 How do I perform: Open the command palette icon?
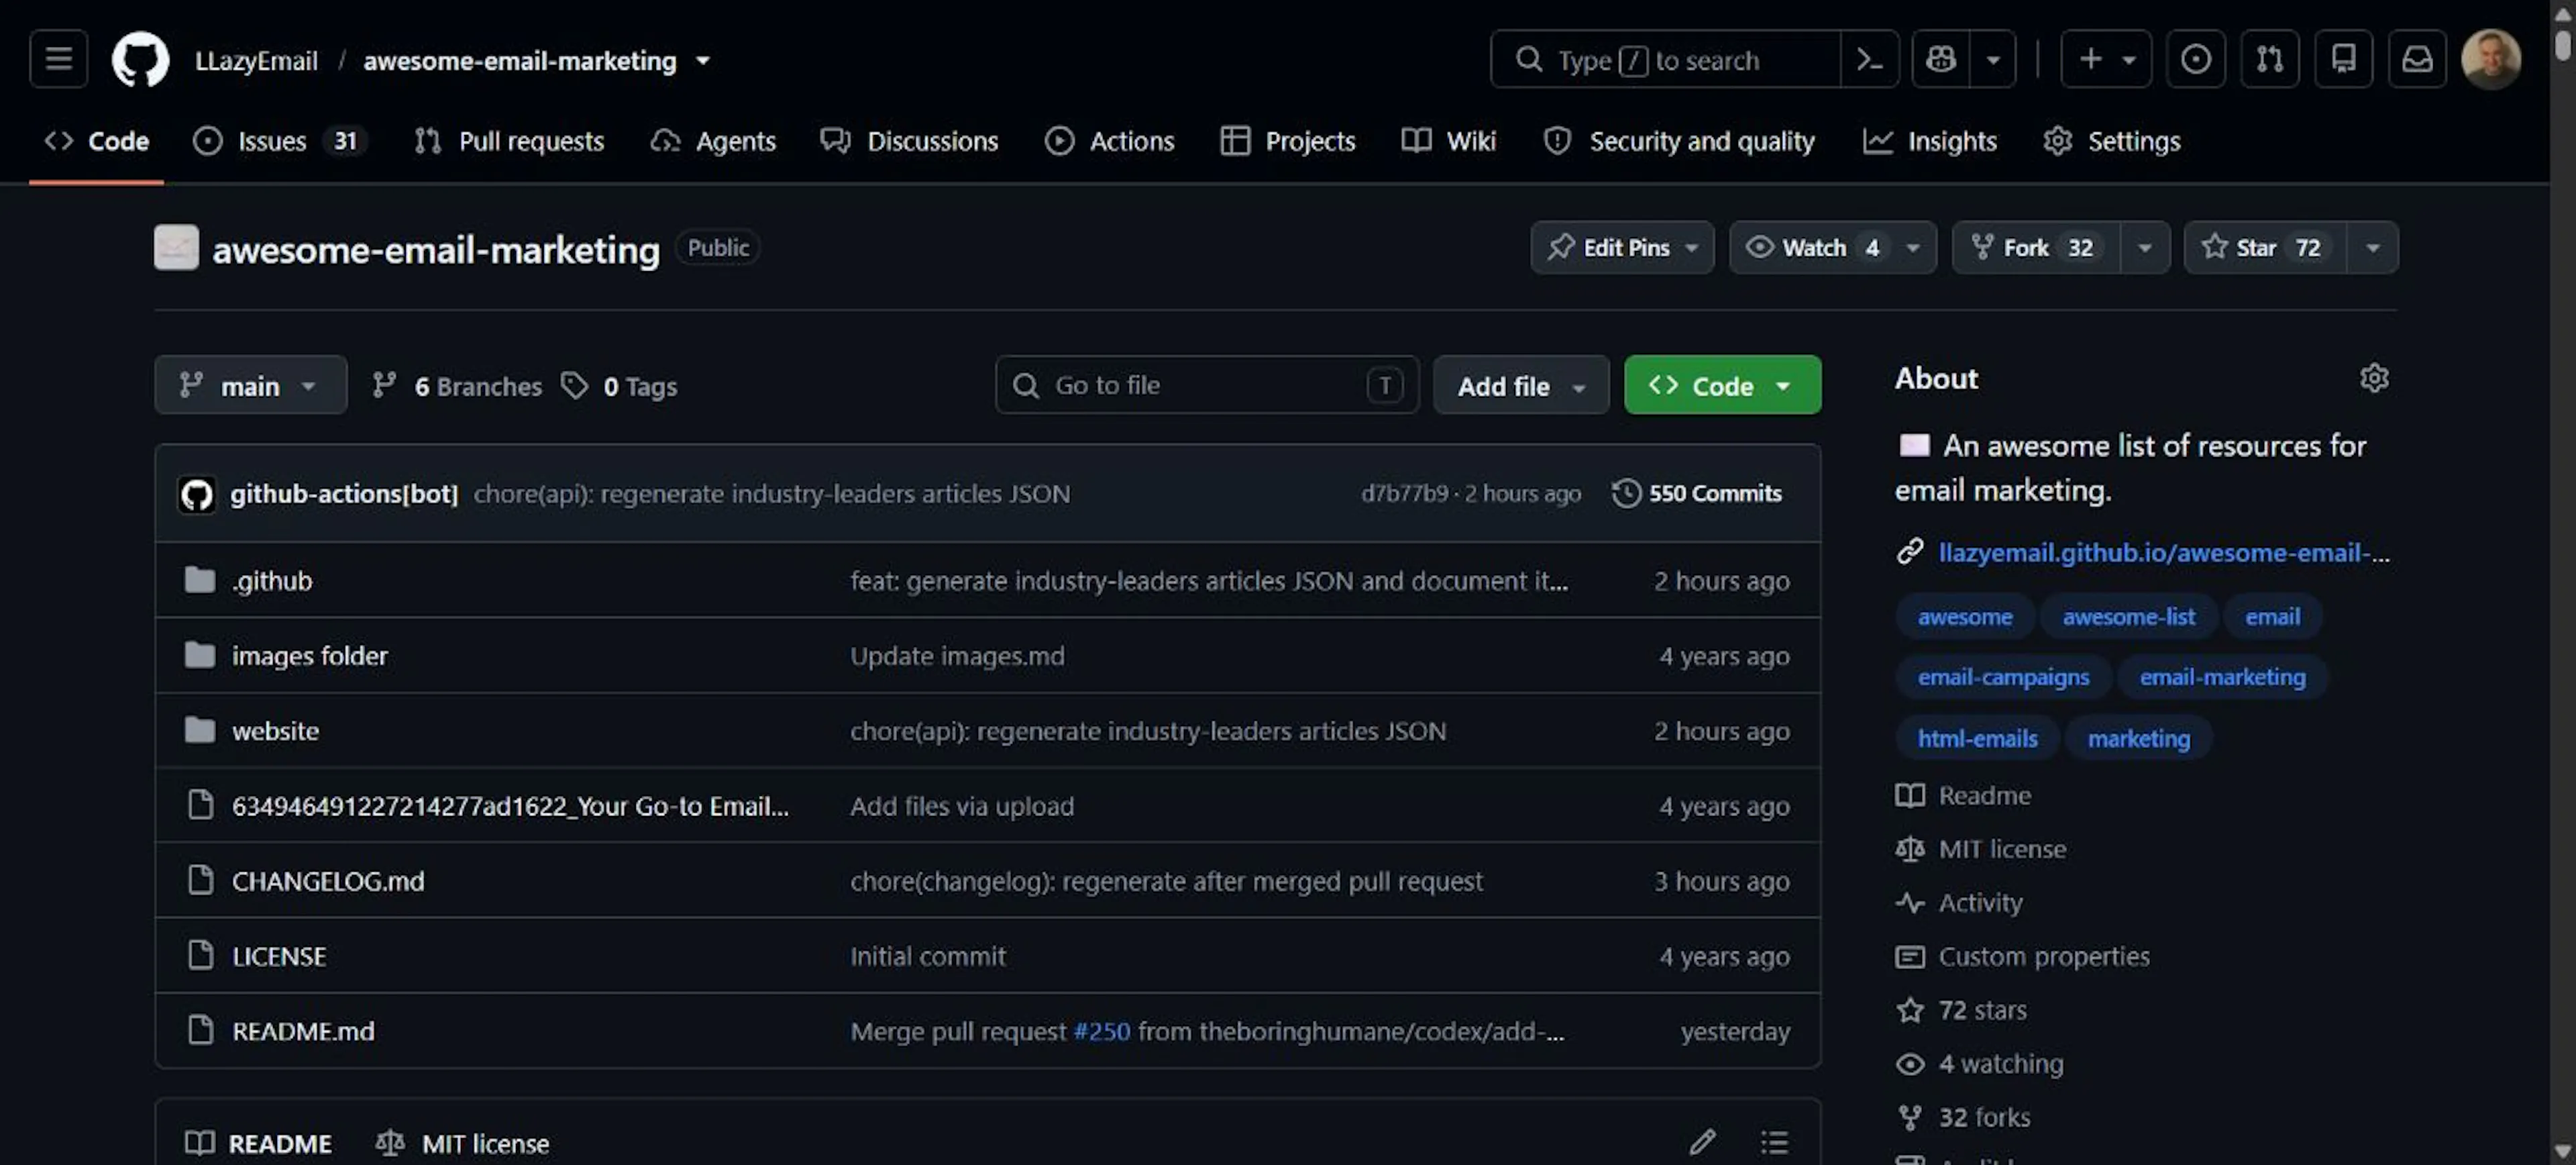click(x=1869, y=59)
